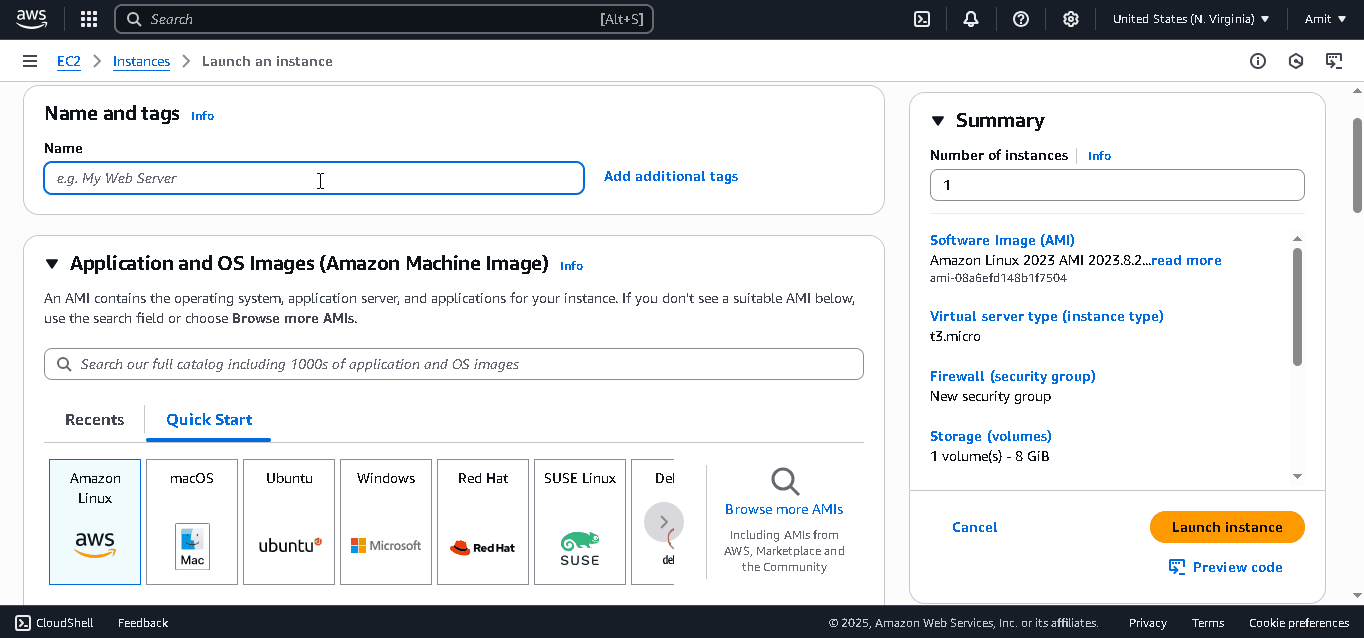Focus the instance Name input field
Screen dimensions: 1364x638
(314, 178)
